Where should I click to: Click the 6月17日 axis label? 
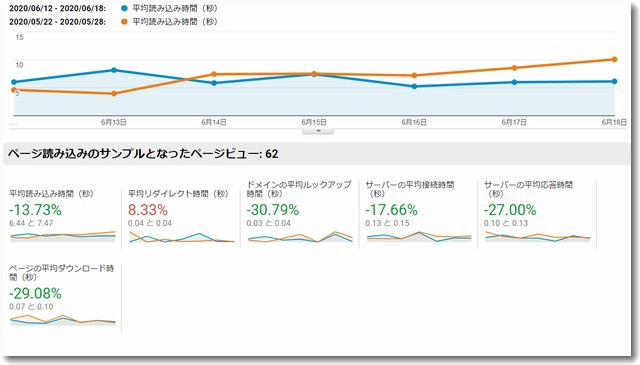click(514, 122)
